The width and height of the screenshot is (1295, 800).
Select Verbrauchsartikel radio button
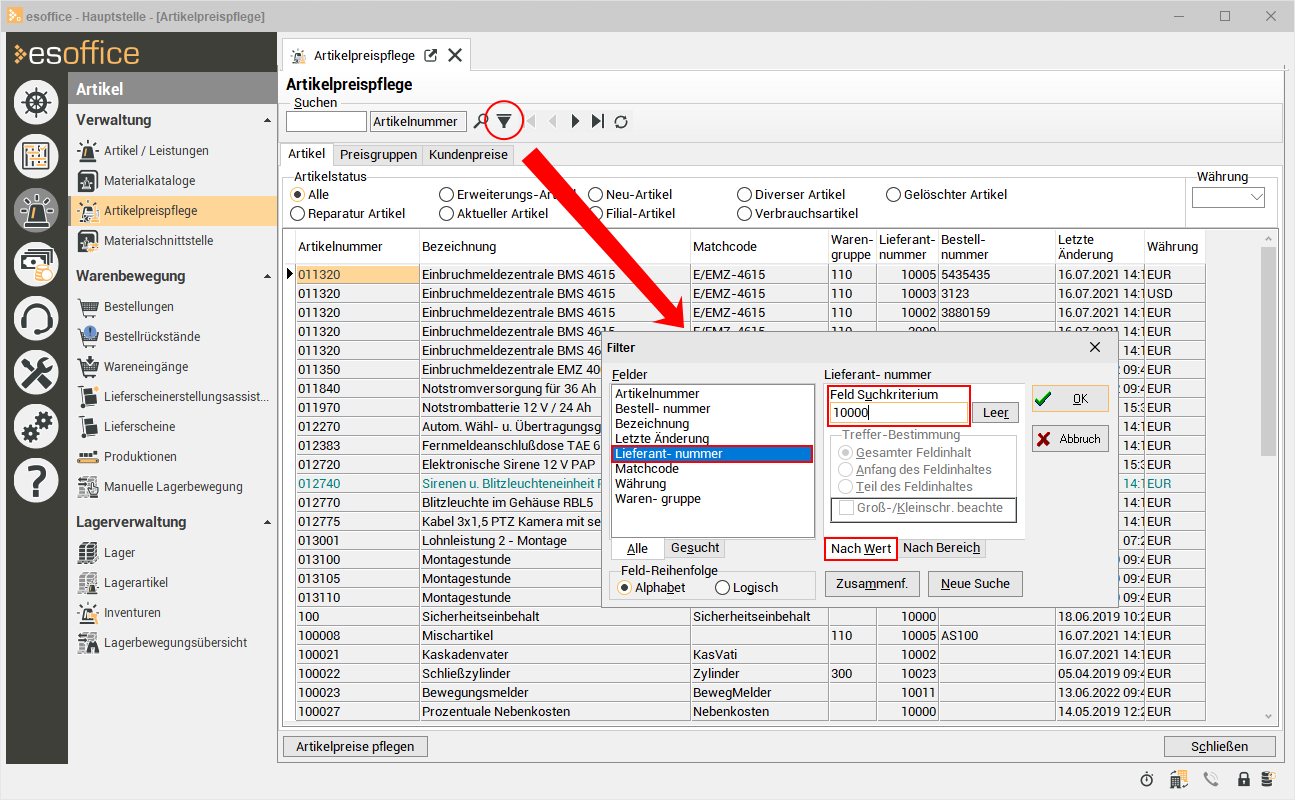click(x=744, y=214)
